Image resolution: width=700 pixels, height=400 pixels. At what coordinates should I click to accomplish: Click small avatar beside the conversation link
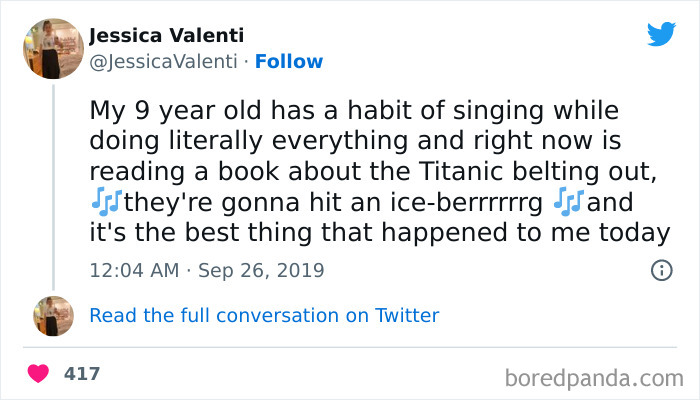pyautogui.click(x=53, y=315)
